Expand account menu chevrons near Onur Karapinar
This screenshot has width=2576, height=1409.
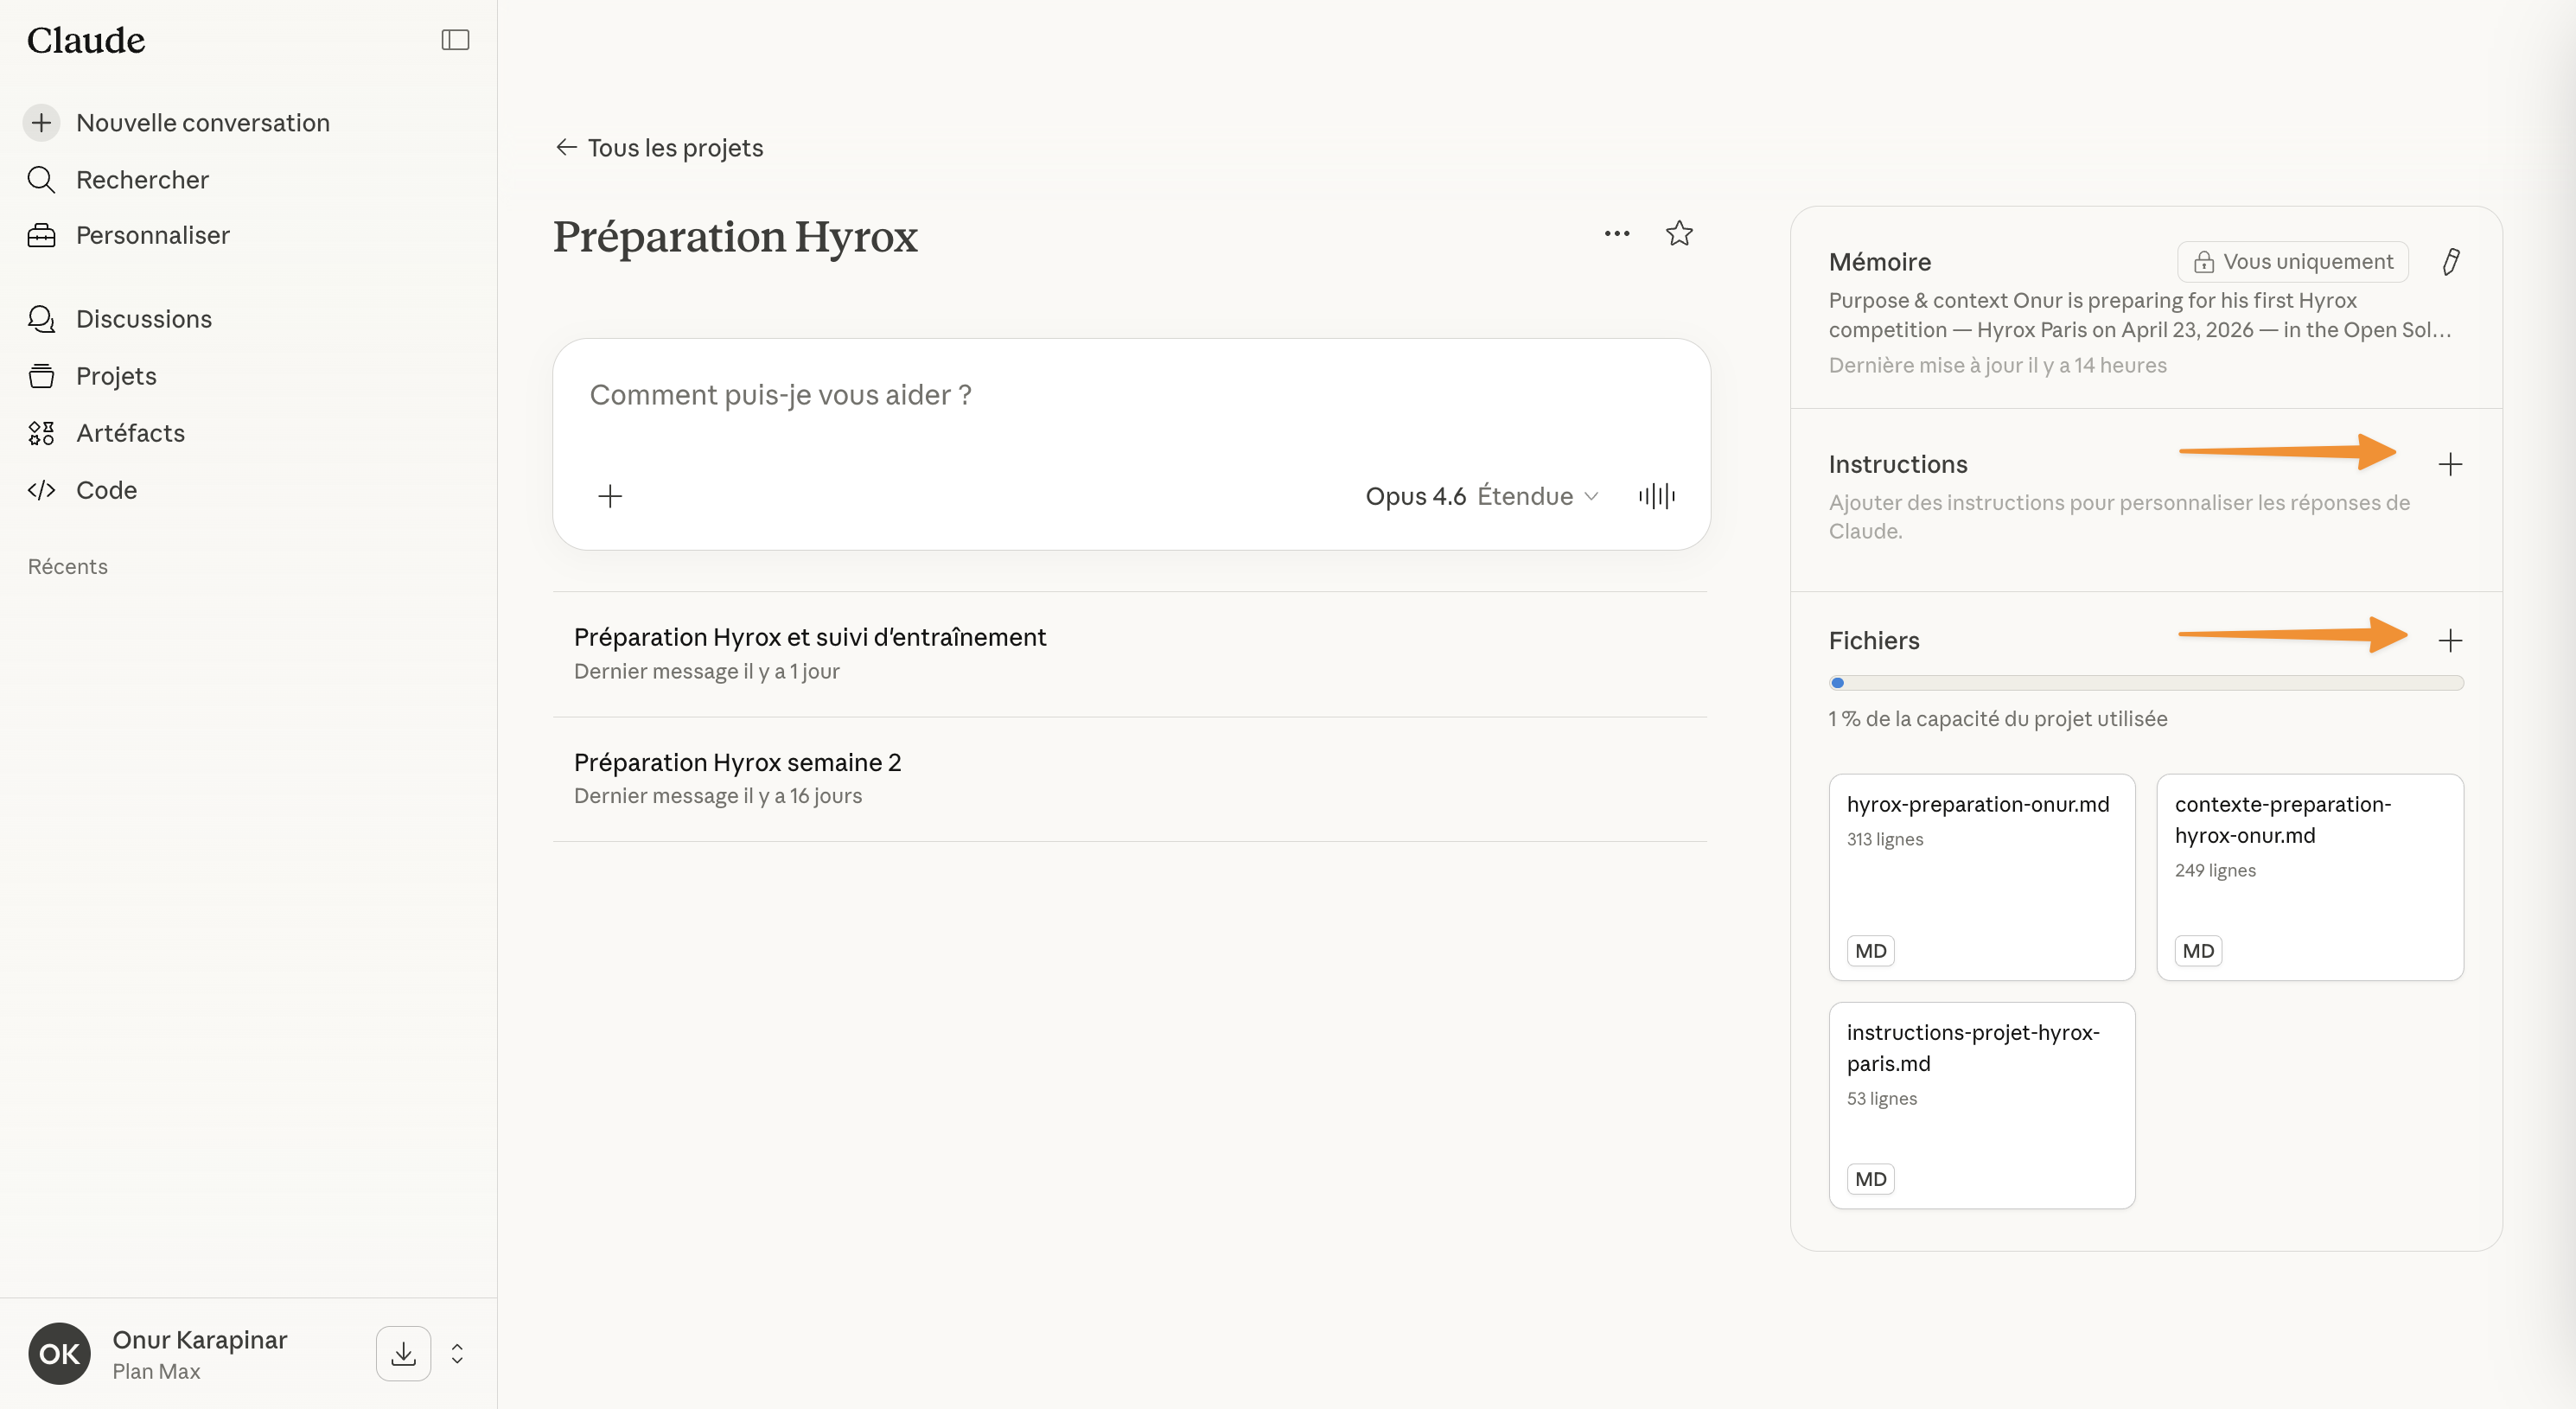pyautogui.click(x=457, y=1353)
